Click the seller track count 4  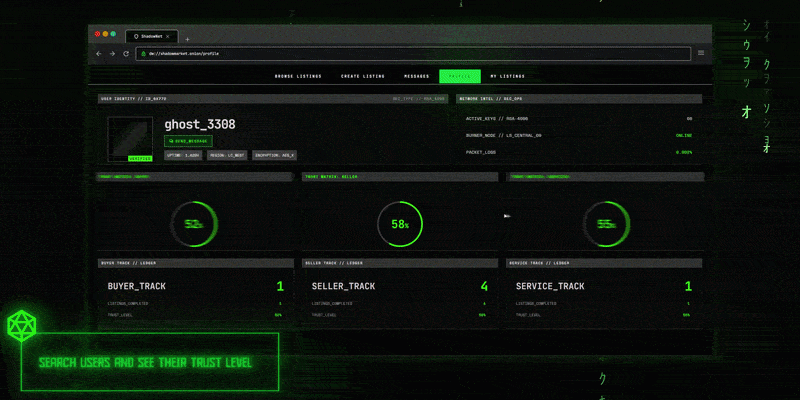point(484,287)
